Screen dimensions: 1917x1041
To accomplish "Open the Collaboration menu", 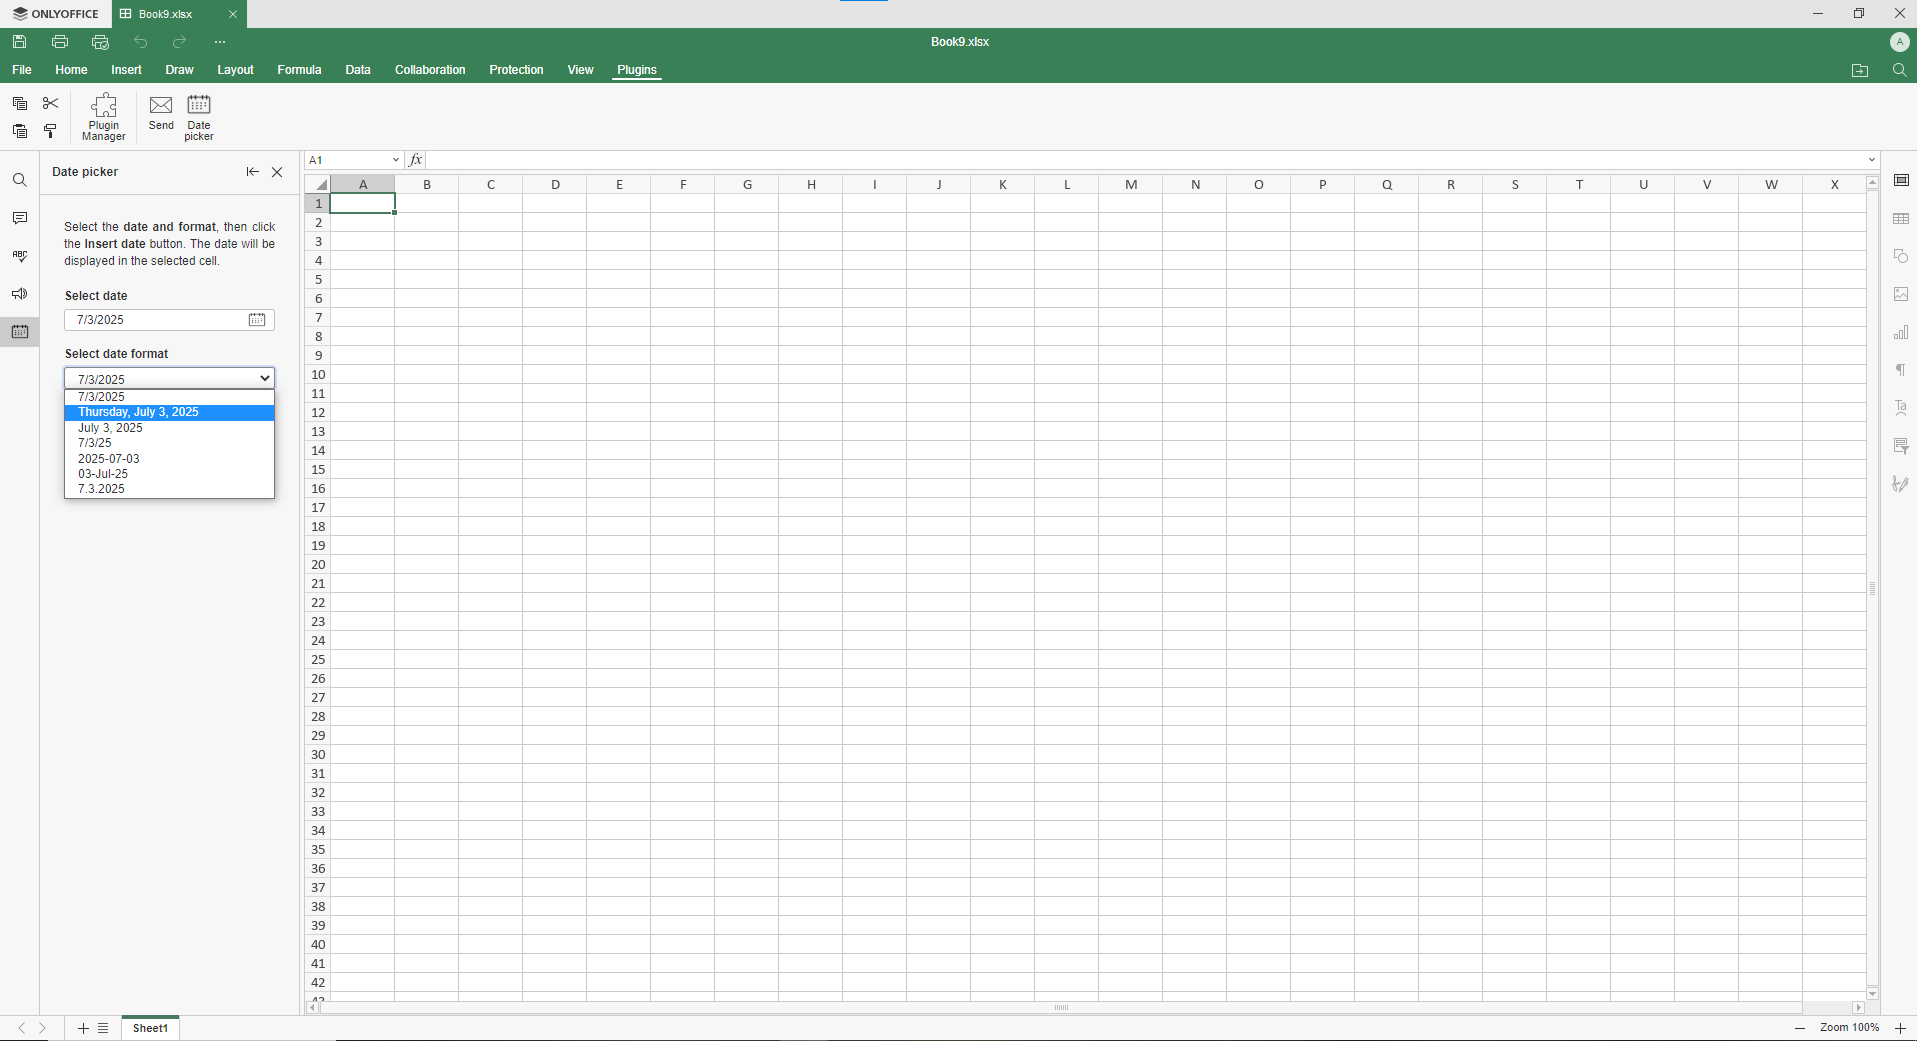I will 429,69.
